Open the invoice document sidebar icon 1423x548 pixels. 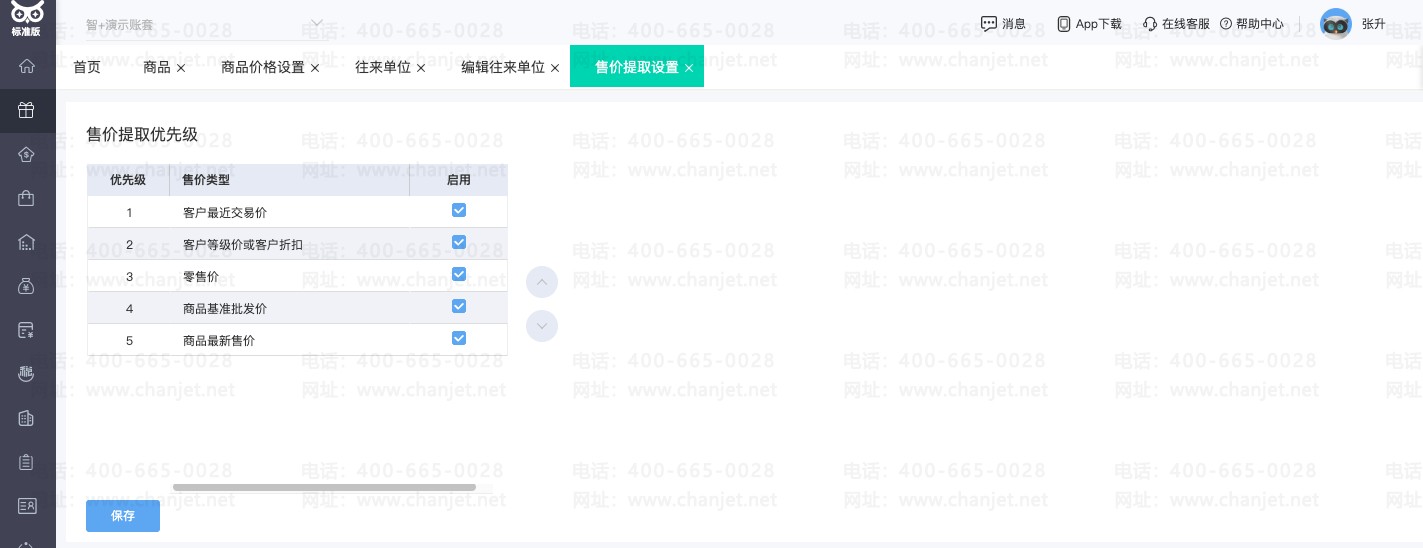(x=27, y=330)
